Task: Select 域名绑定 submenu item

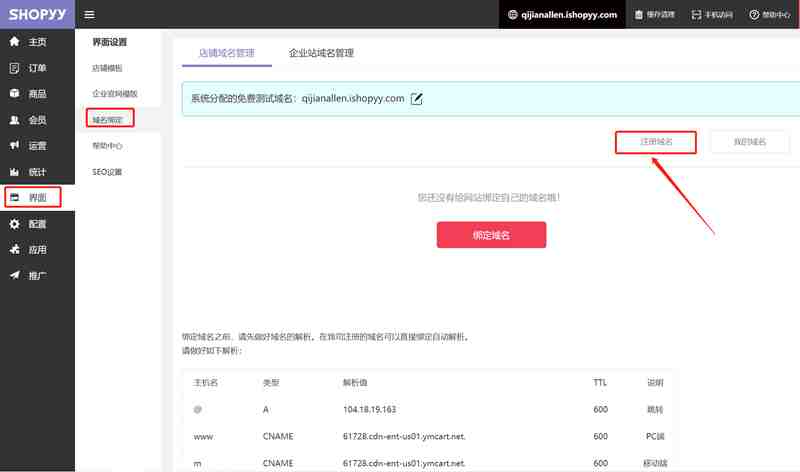Action: (x=110, y=118)
